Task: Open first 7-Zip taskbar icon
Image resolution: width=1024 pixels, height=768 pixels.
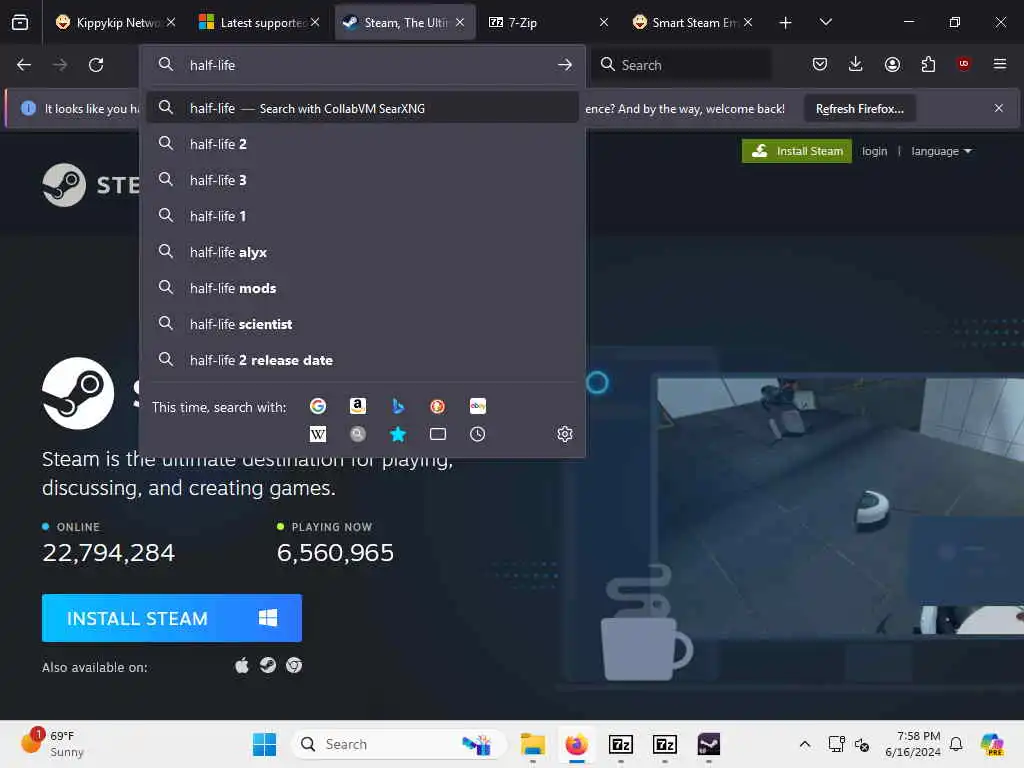Action: click(x=620, y=744)
